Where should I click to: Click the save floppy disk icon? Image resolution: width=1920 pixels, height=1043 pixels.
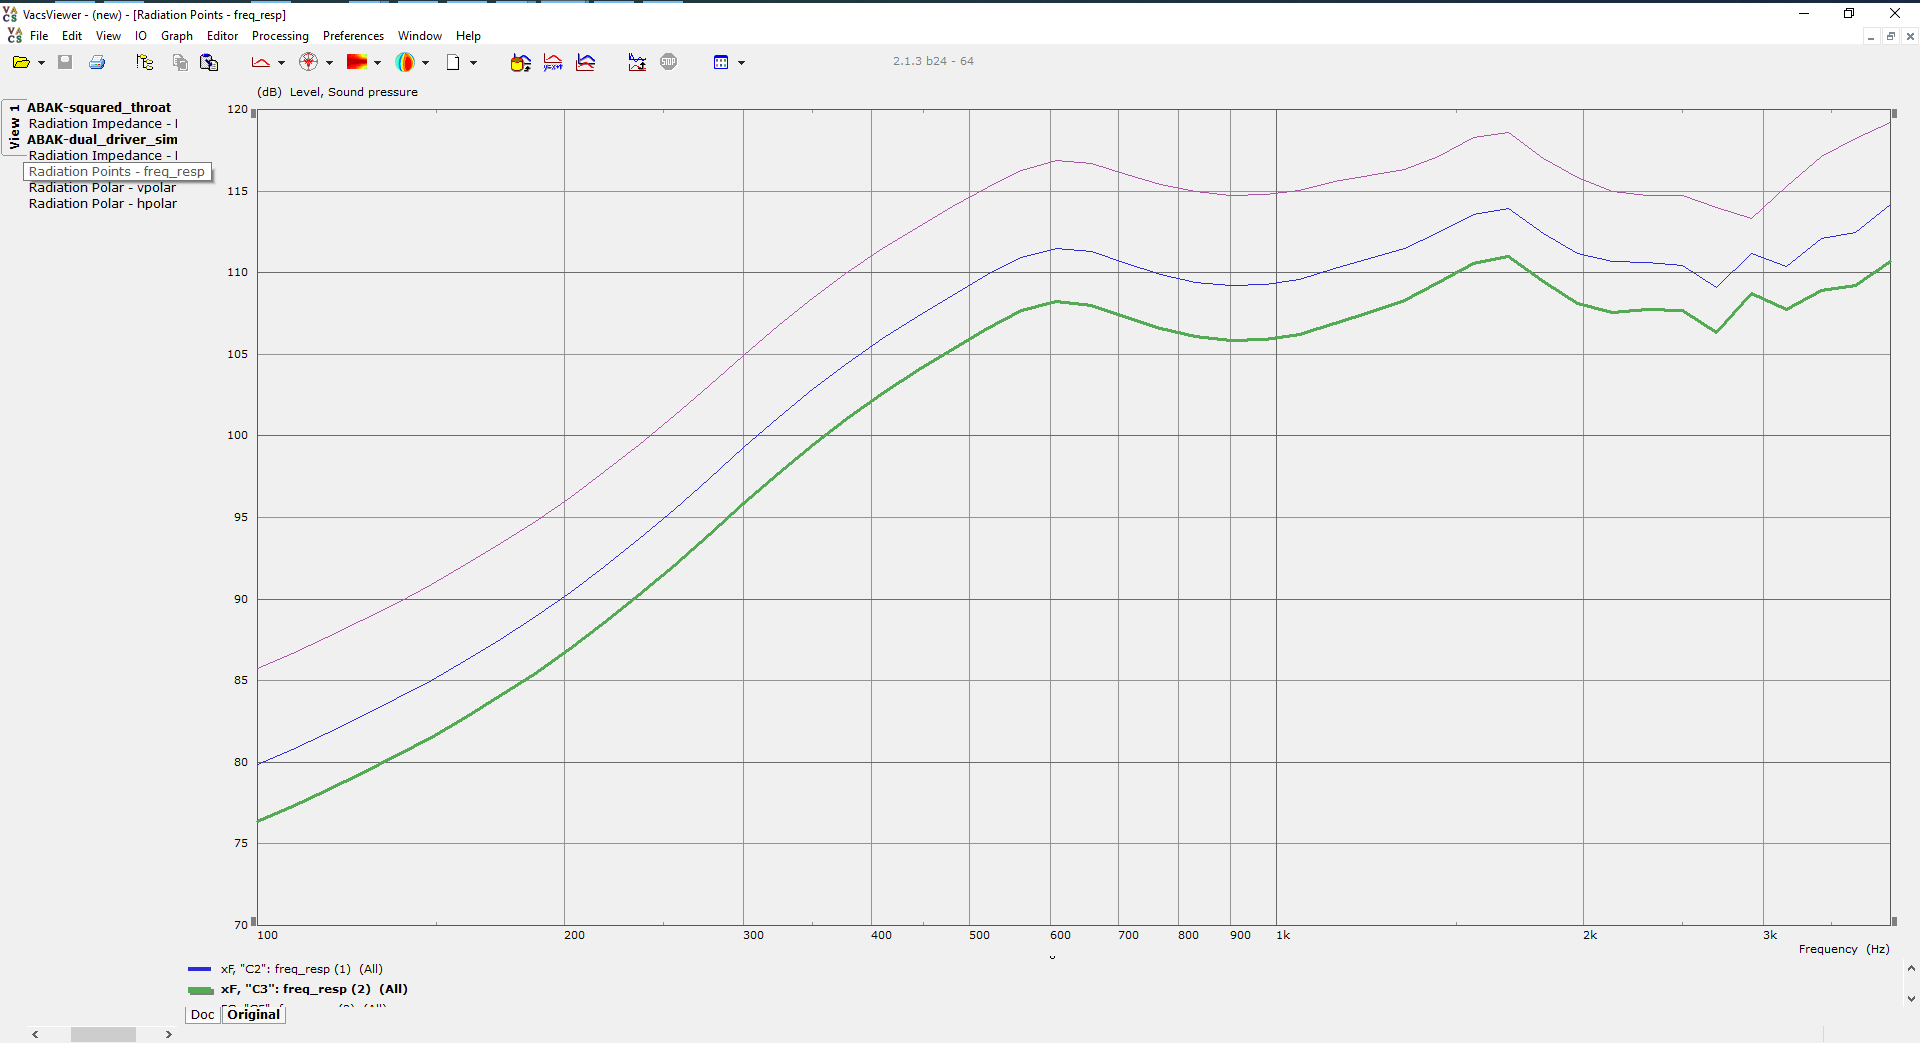[x=65, y=62]
